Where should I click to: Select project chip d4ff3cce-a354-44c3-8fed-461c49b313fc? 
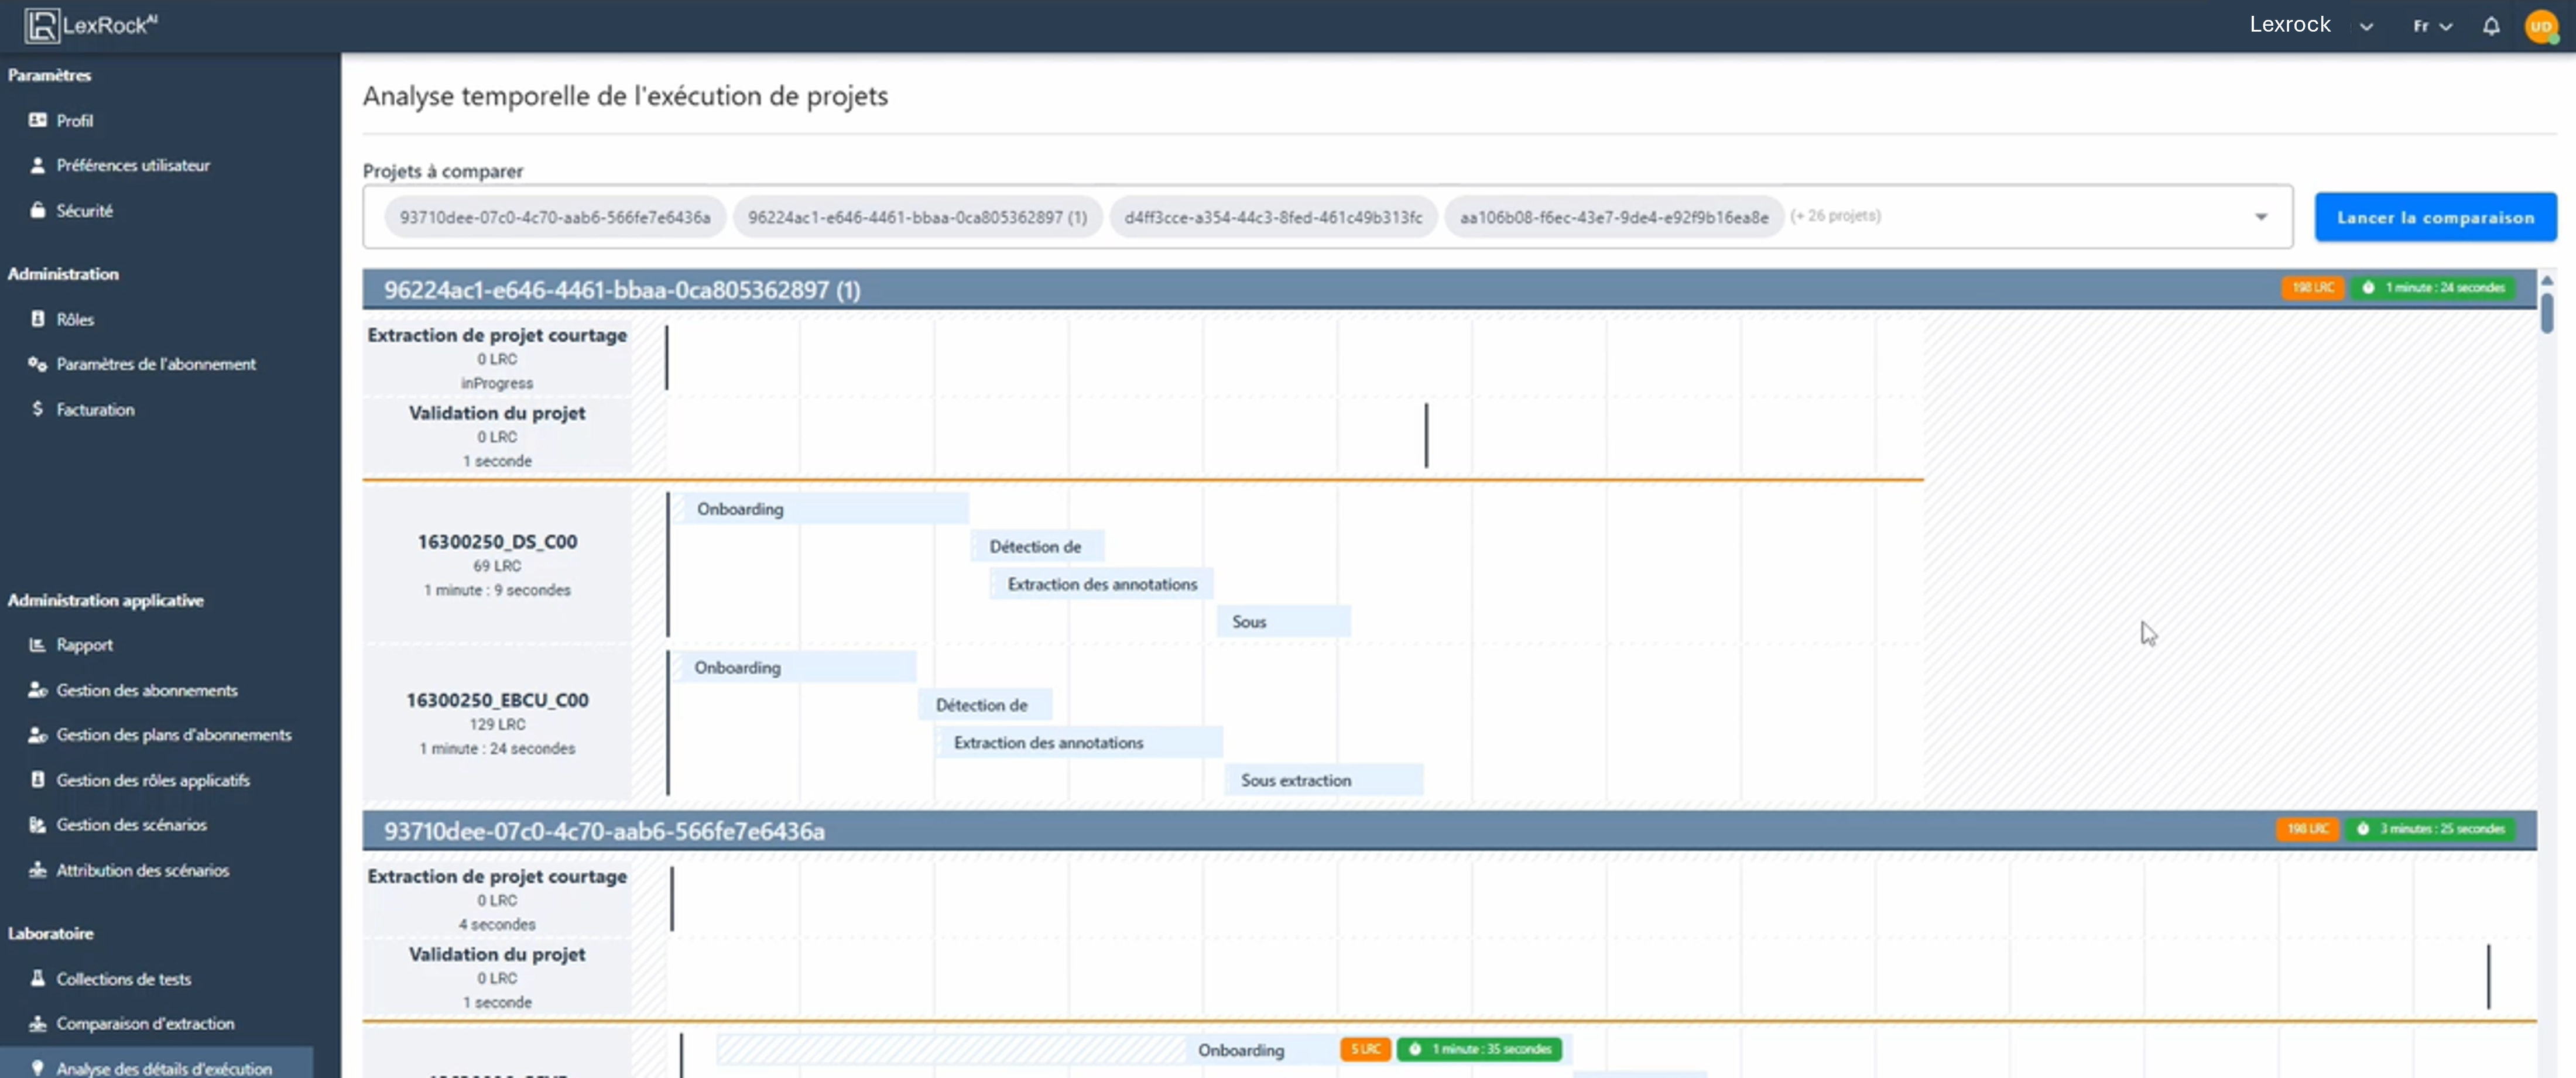[x=1273, y=217]
